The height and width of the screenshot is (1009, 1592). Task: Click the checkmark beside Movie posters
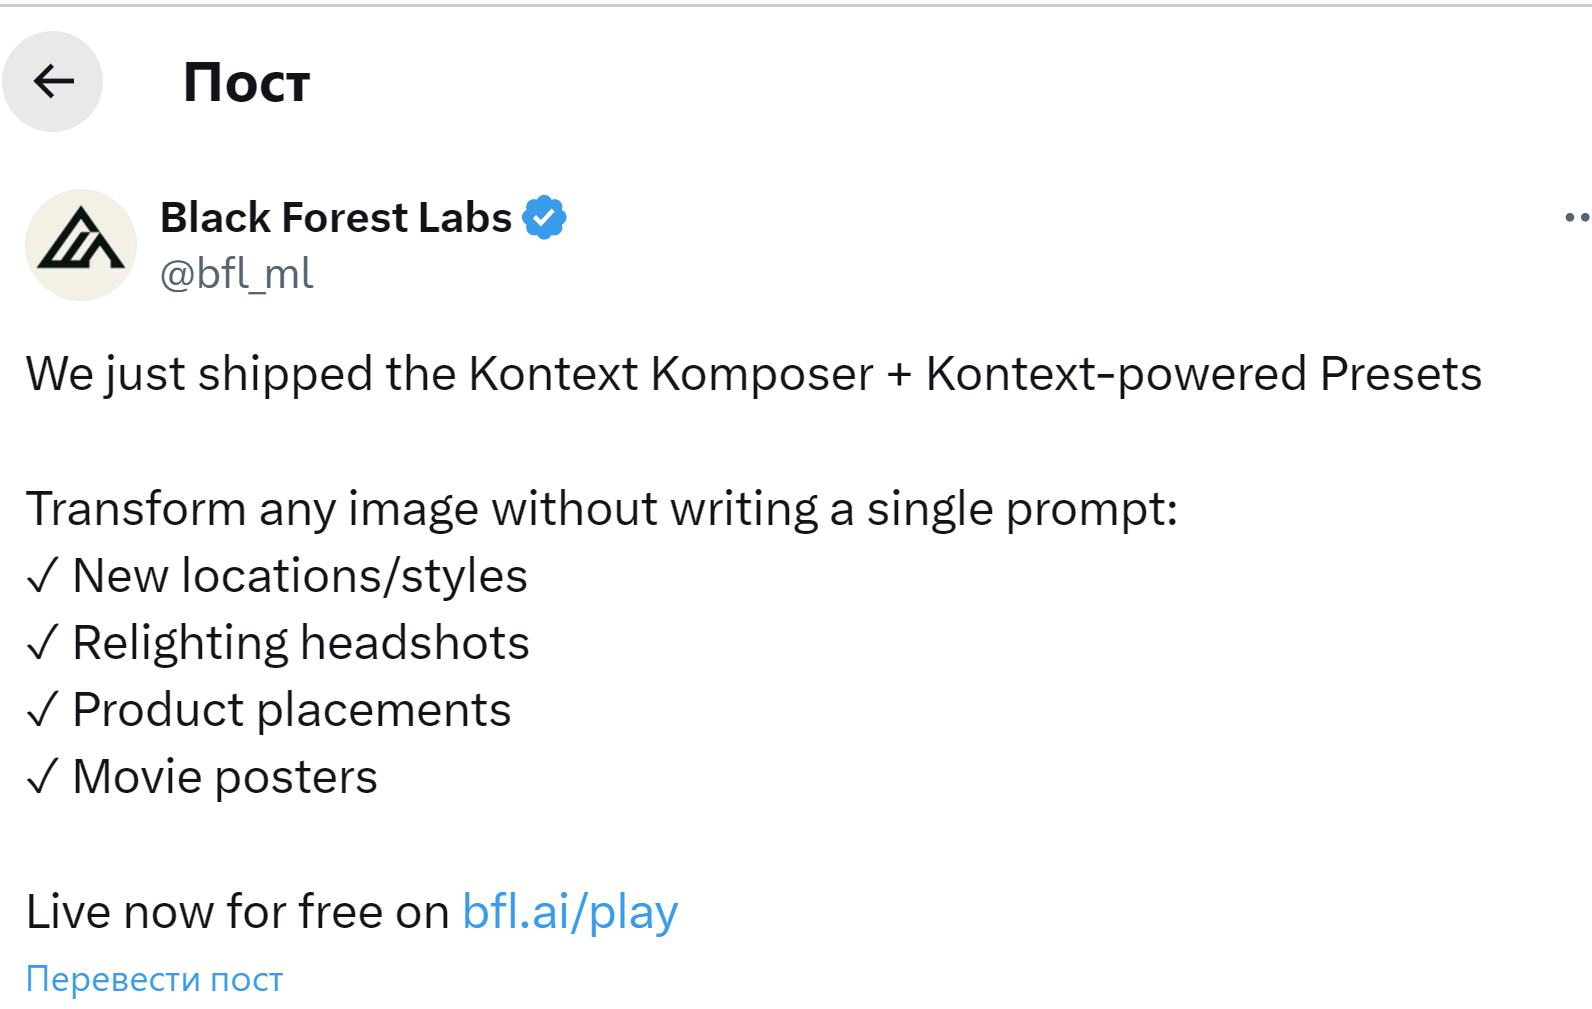[43, 778]
